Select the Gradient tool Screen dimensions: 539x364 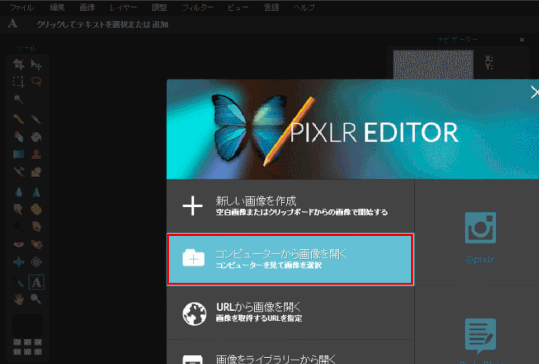click(19, 154)
